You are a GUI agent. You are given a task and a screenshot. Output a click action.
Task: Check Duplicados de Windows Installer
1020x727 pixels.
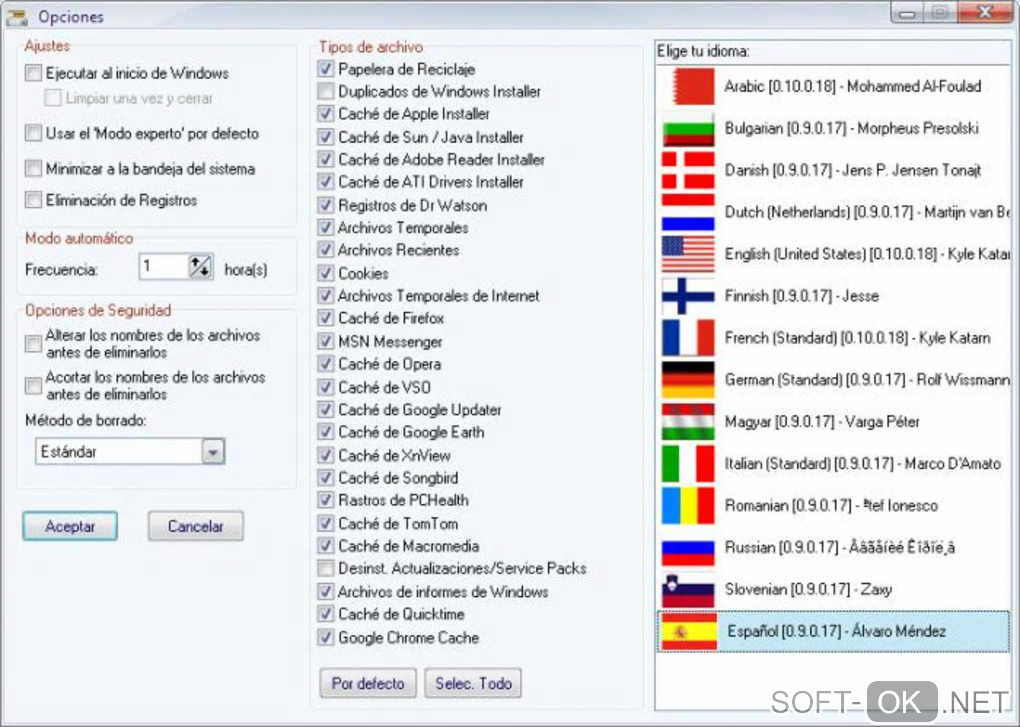tap(326, 91)
